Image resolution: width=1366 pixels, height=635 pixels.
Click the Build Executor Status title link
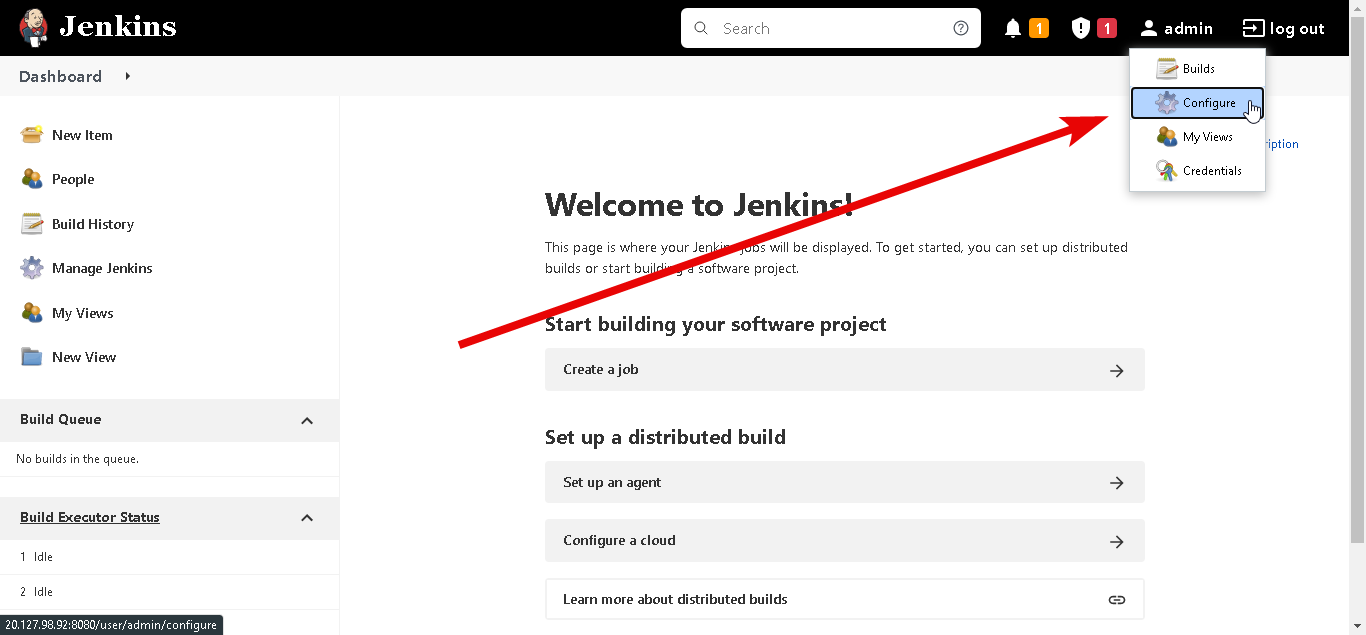coord(90,517)
